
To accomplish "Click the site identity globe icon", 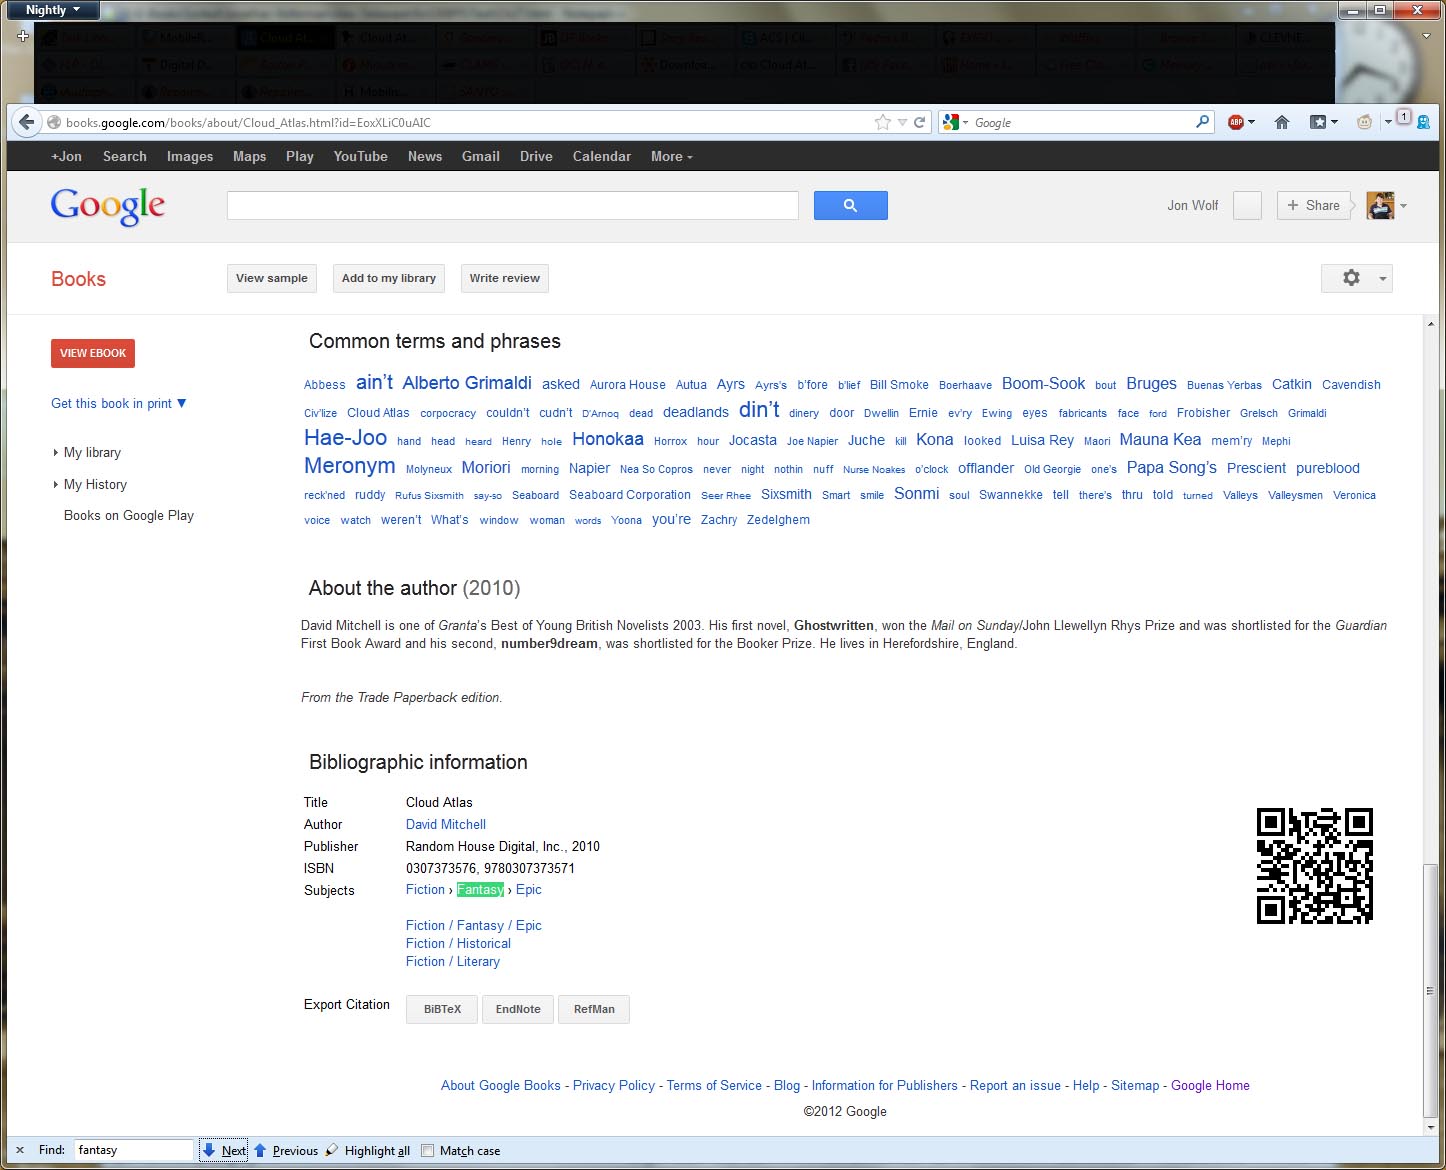I will coord(54,122).
